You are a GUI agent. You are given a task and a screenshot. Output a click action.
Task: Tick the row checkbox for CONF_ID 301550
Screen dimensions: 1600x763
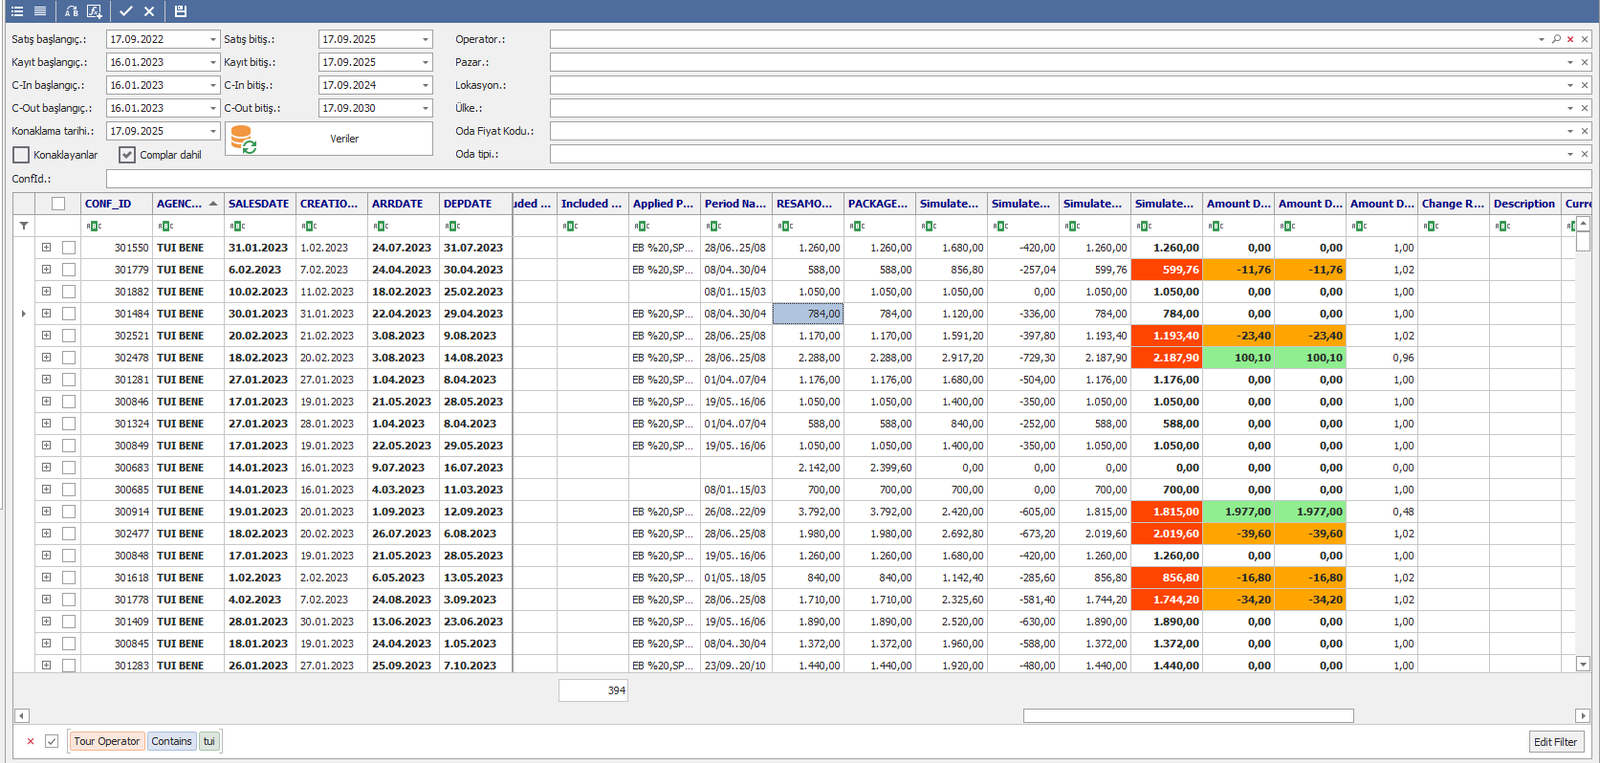69,248
